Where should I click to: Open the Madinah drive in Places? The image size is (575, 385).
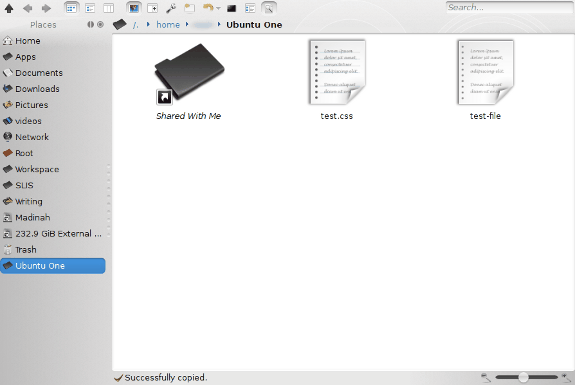(53, 217)
